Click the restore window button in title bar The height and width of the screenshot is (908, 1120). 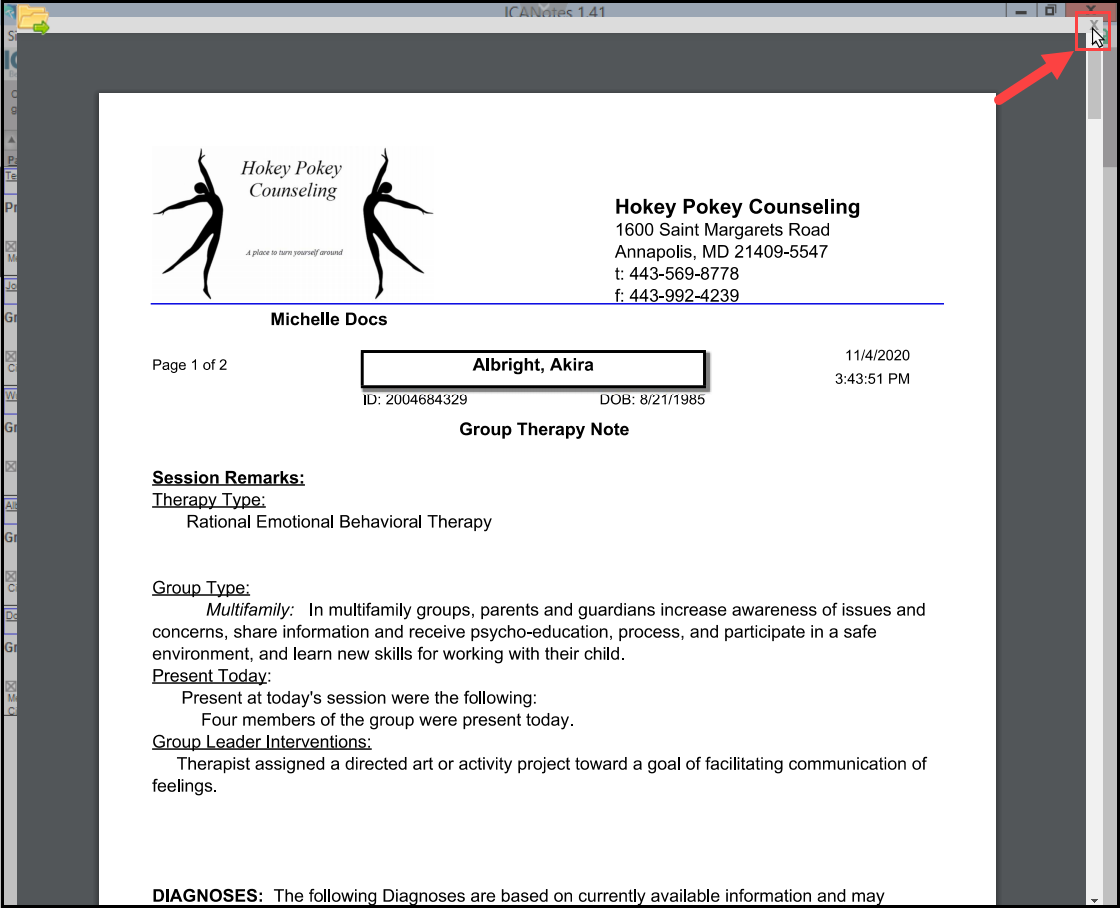tap(1050, 10)
